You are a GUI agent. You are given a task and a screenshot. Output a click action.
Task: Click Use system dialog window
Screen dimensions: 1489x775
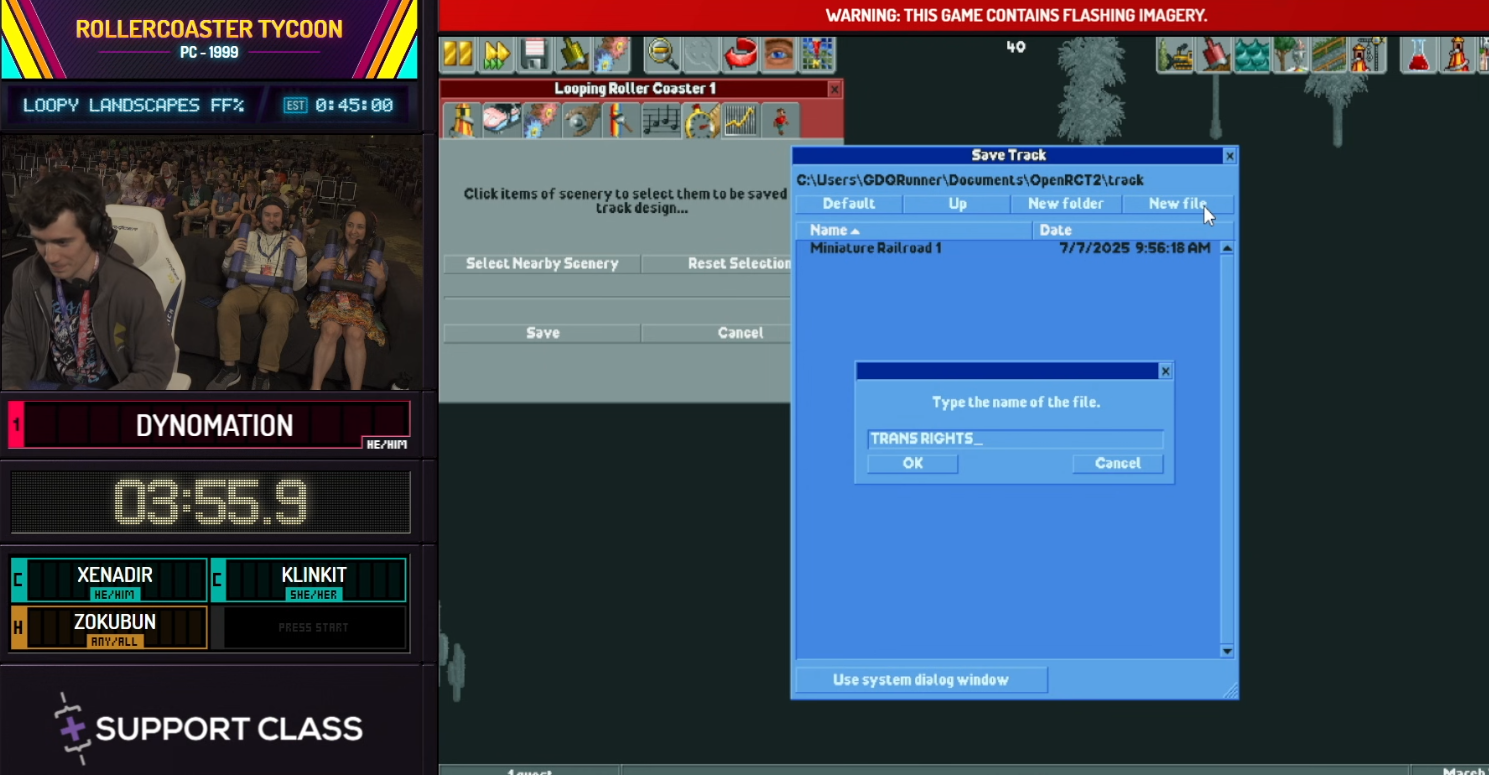coord(921,680)
